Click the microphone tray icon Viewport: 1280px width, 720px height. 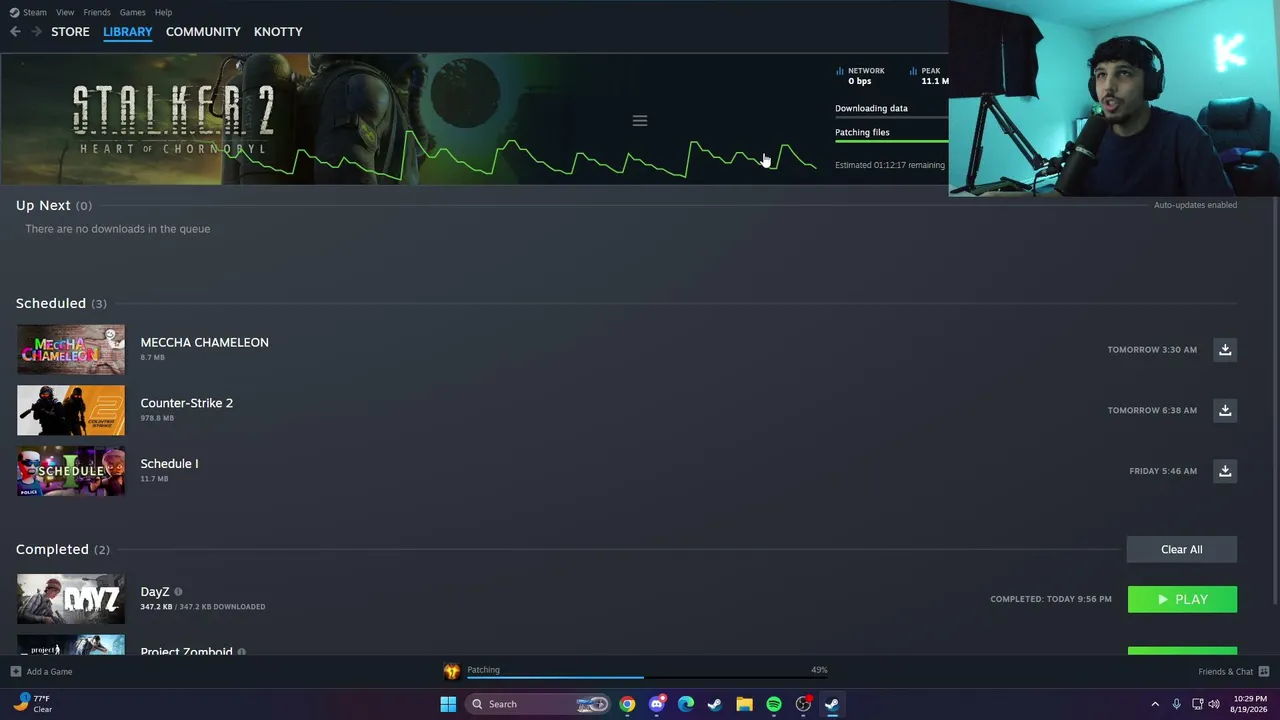point(1176,704)
